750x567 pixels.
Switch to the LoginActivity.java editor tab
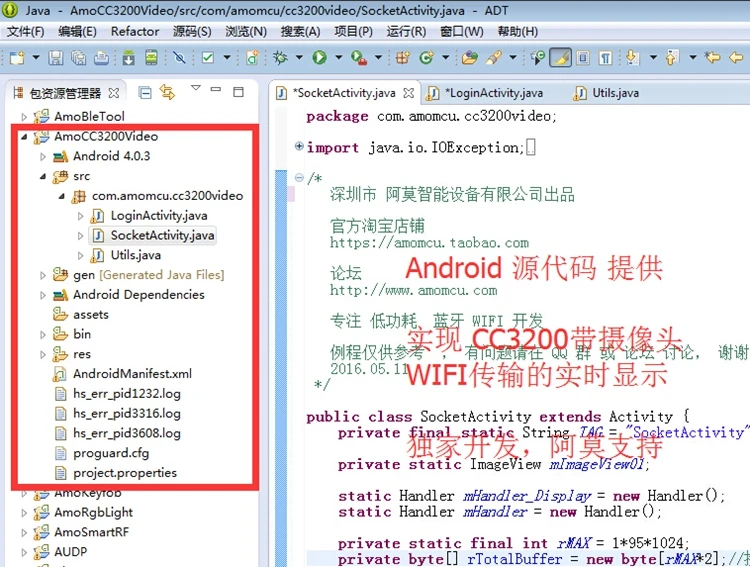coord(494,93)
